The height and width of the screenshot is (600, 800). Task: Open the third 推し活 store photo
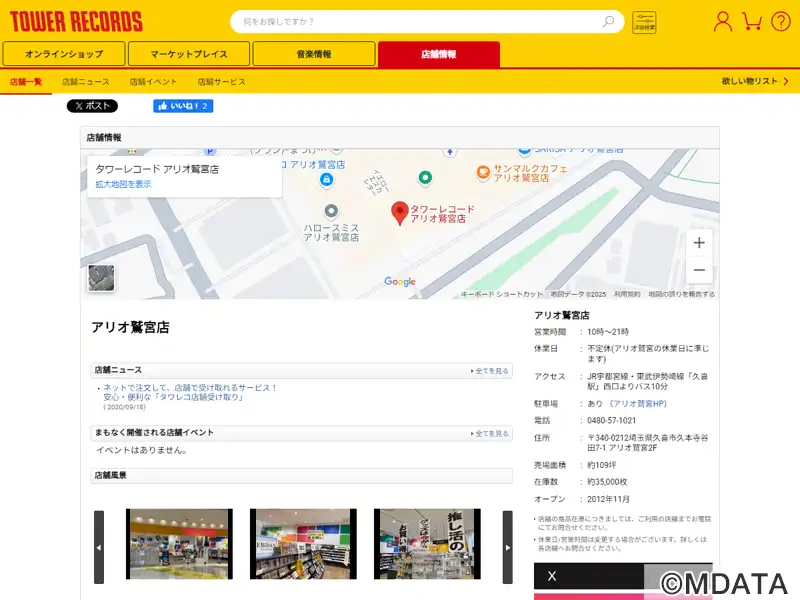click(427, 544)
